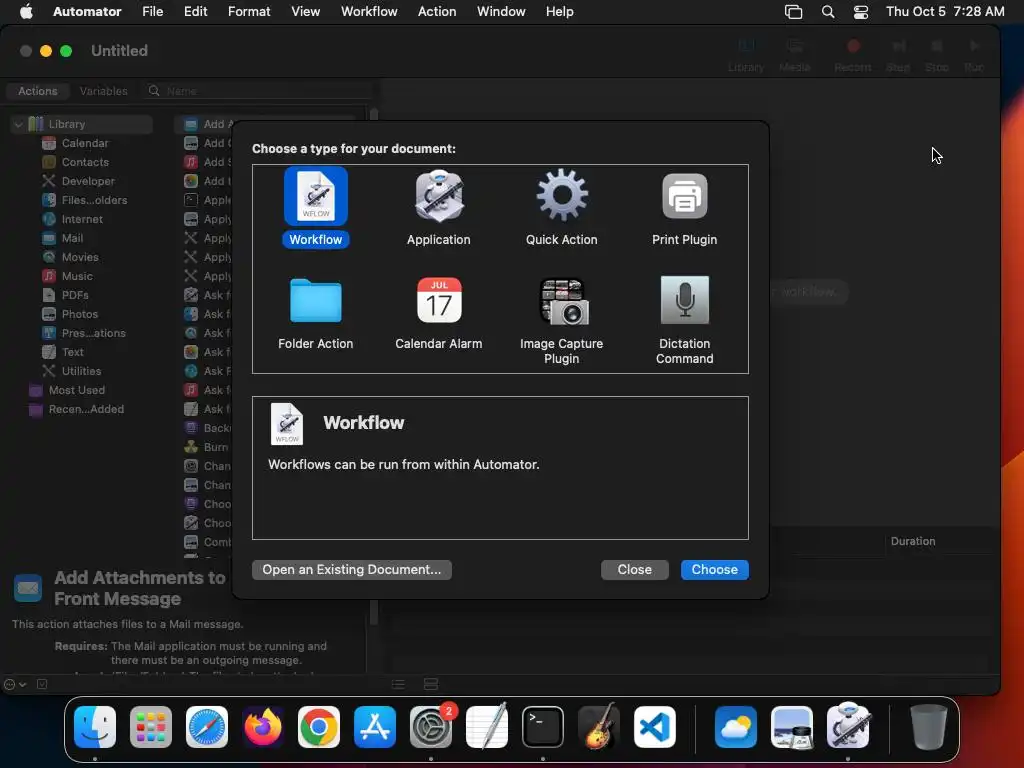1024x768 pixels.
Task: Select the Mail library category
Action: click(72, 238)
